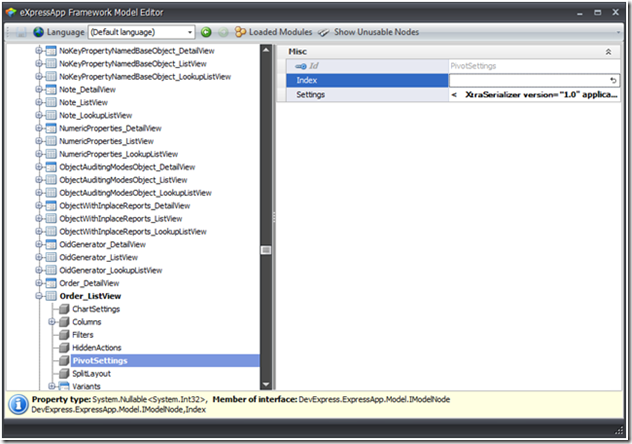Click the info icon in description panel
The image size is (632, 444).
tap(18, 405)
